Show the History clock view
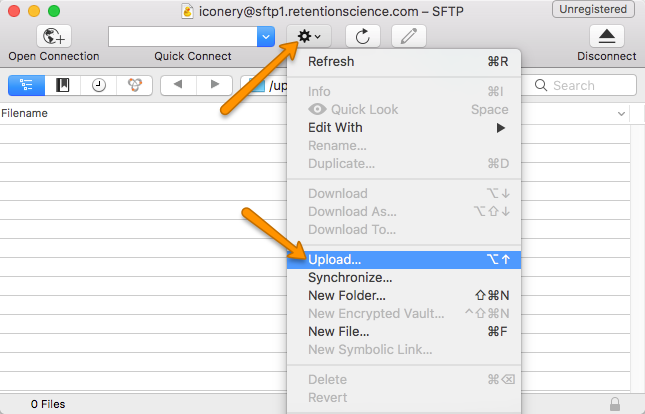 (x=99, y=85)
